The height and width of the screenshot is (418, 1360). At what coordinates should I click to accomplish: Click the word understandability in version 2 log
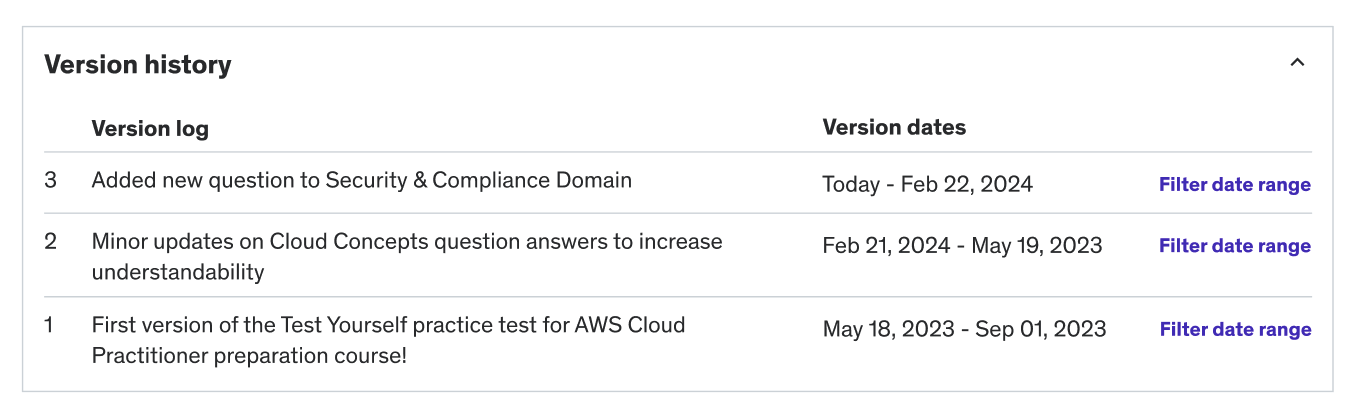tap(178, 273)
